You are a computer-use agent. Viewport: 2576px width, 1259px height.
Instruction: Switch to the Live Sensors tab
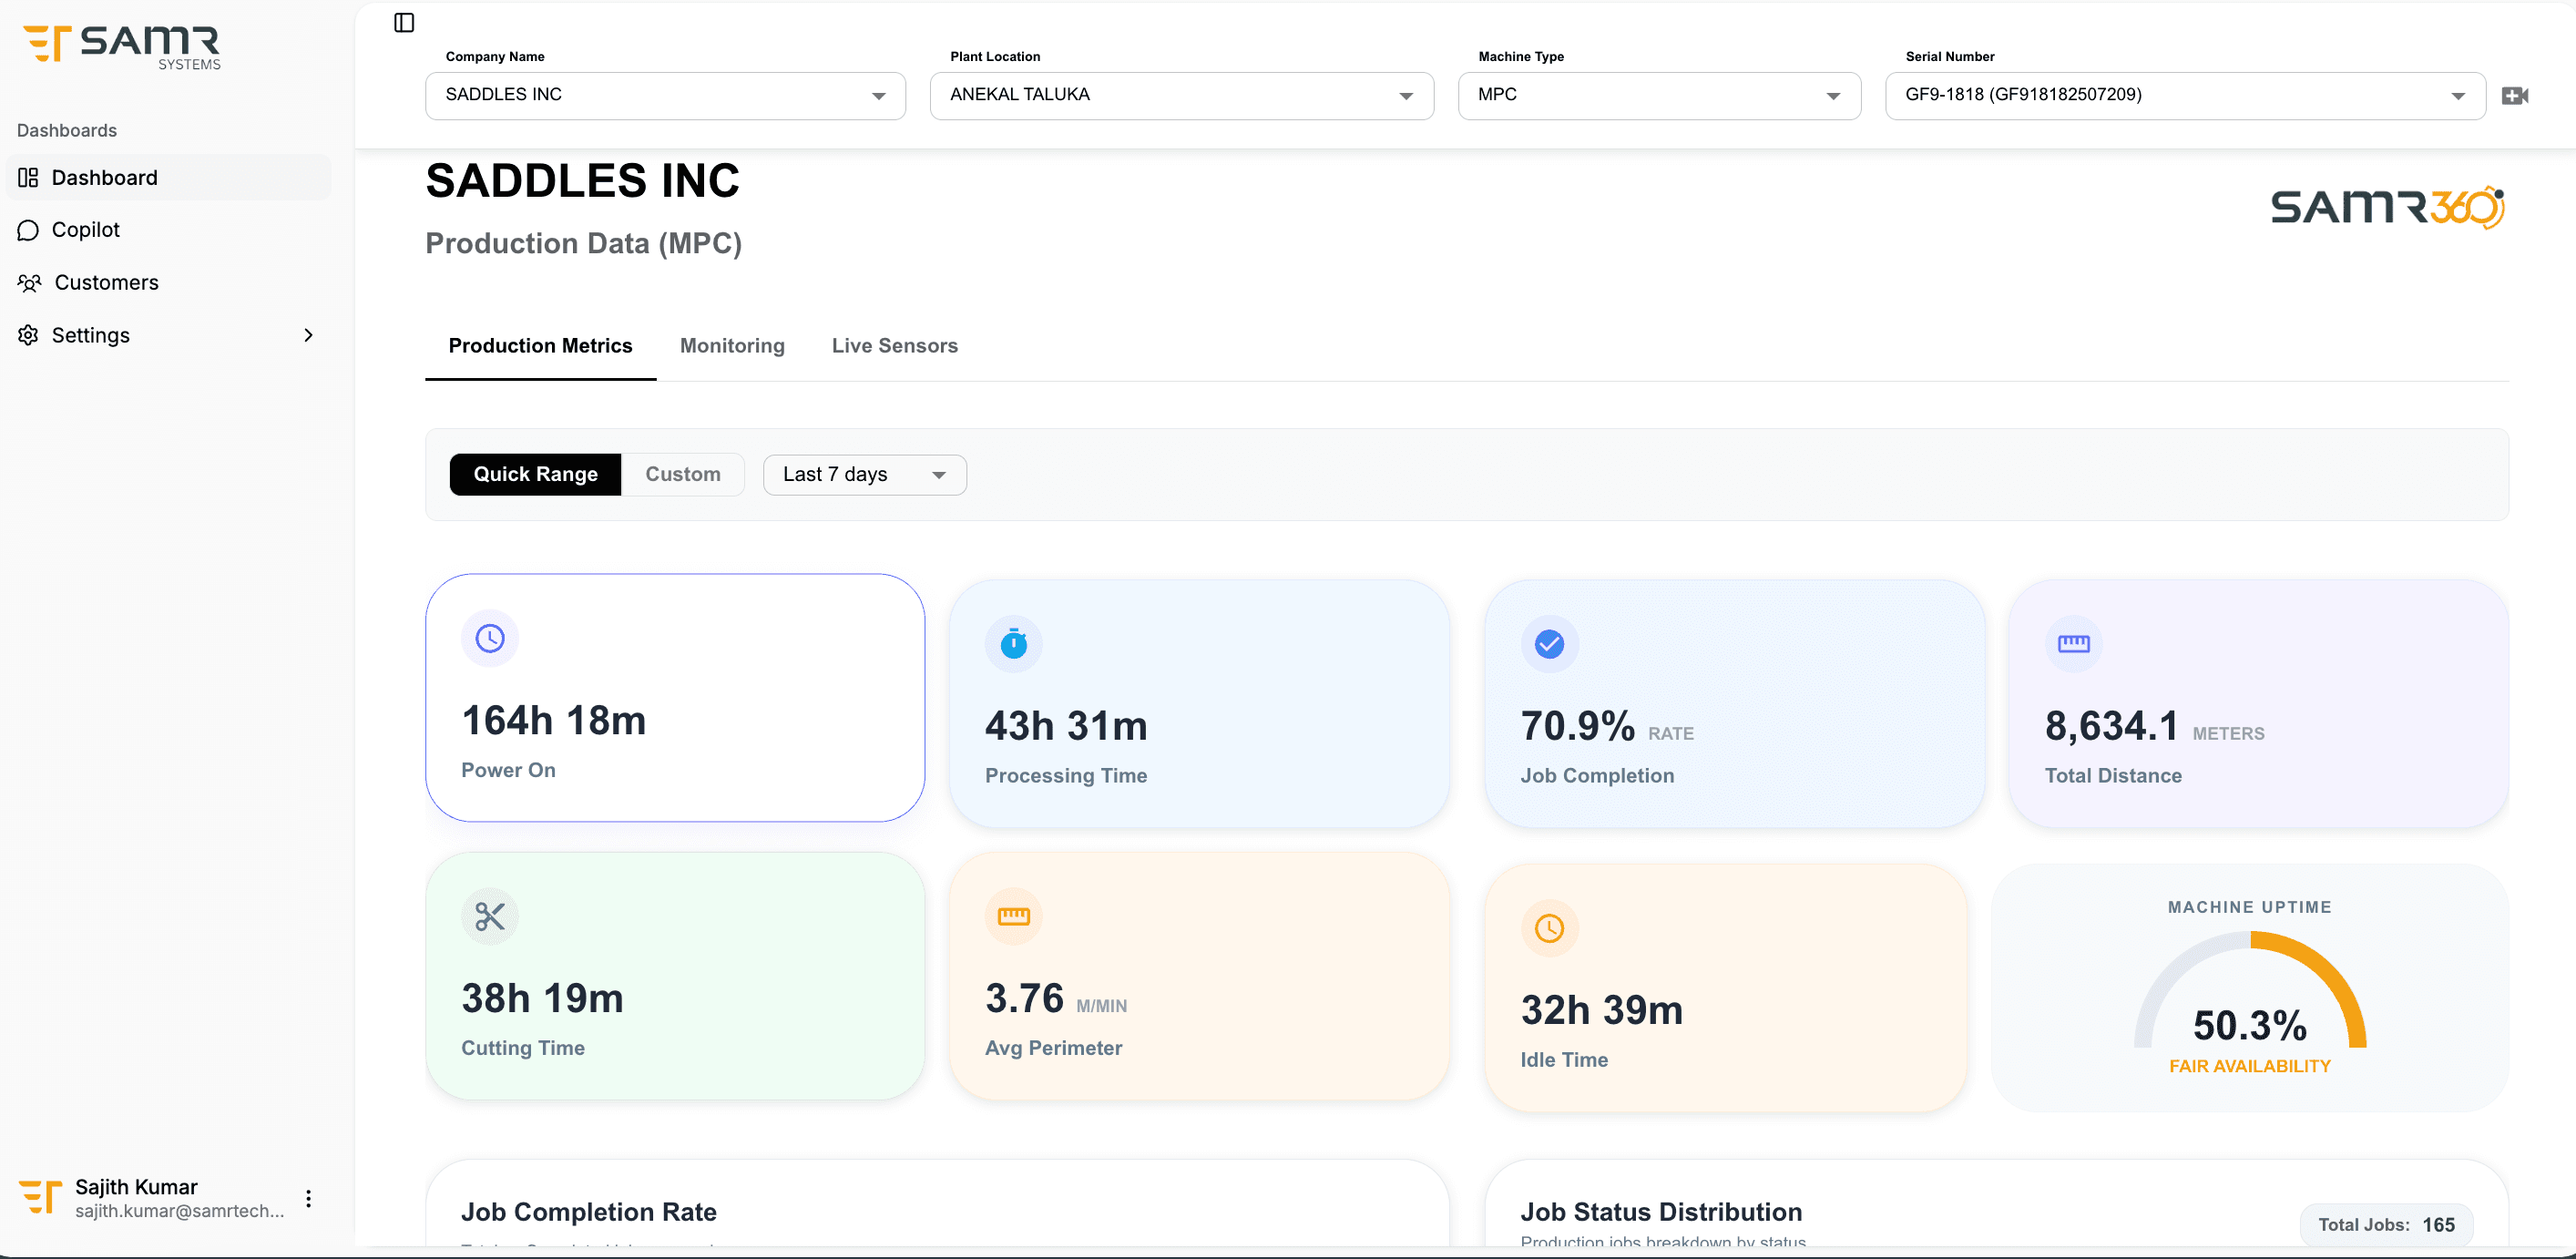tap(895, 346)
